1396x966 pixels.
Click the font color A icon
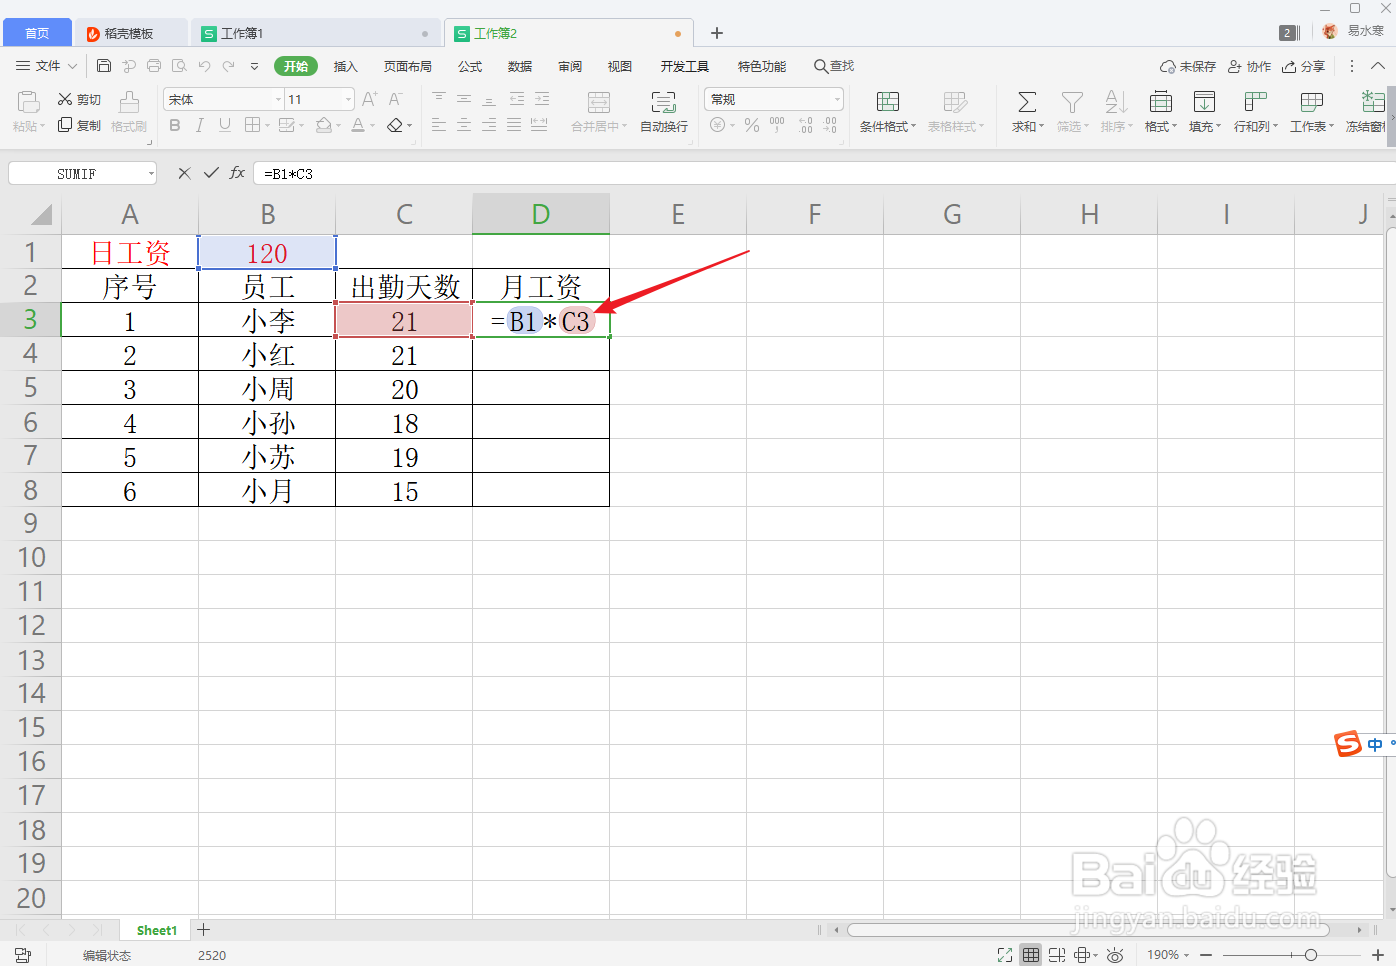click(358, 125)
